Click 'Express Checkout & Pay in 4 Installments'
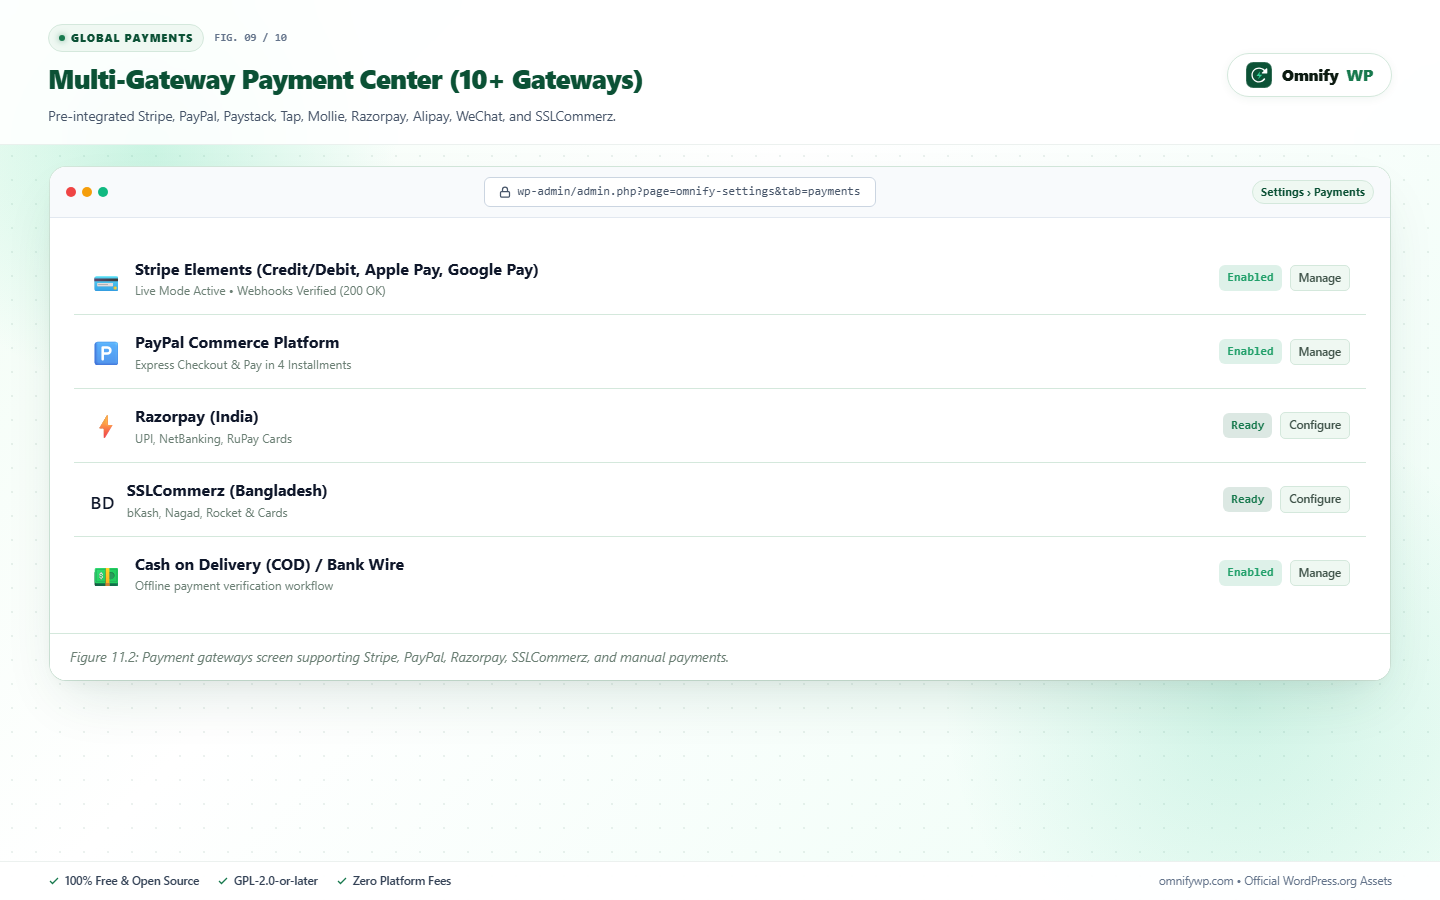 click(x=243, y=365)
